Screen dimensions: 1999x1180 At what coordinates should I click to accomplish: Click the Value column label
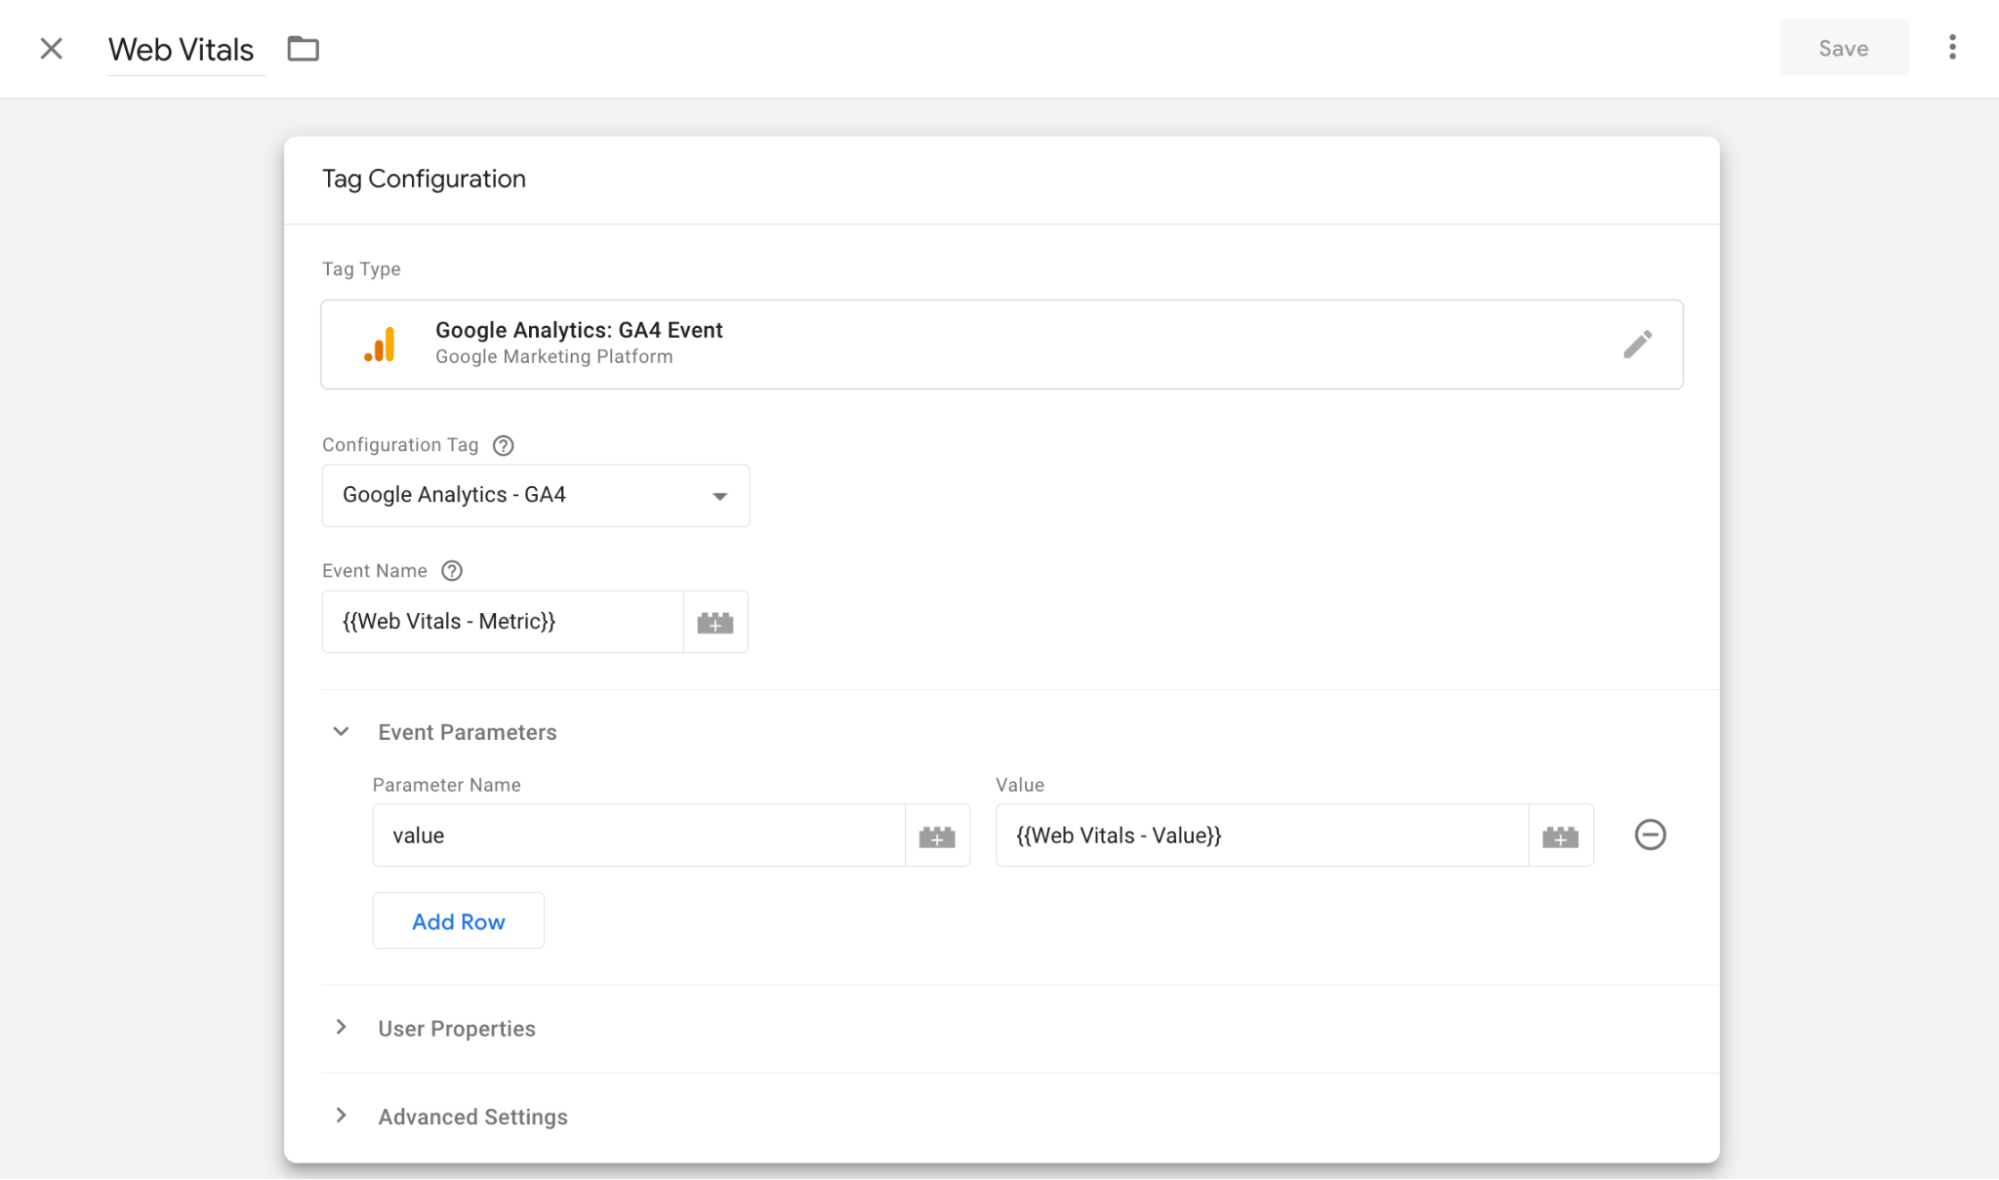point(1020,785)
